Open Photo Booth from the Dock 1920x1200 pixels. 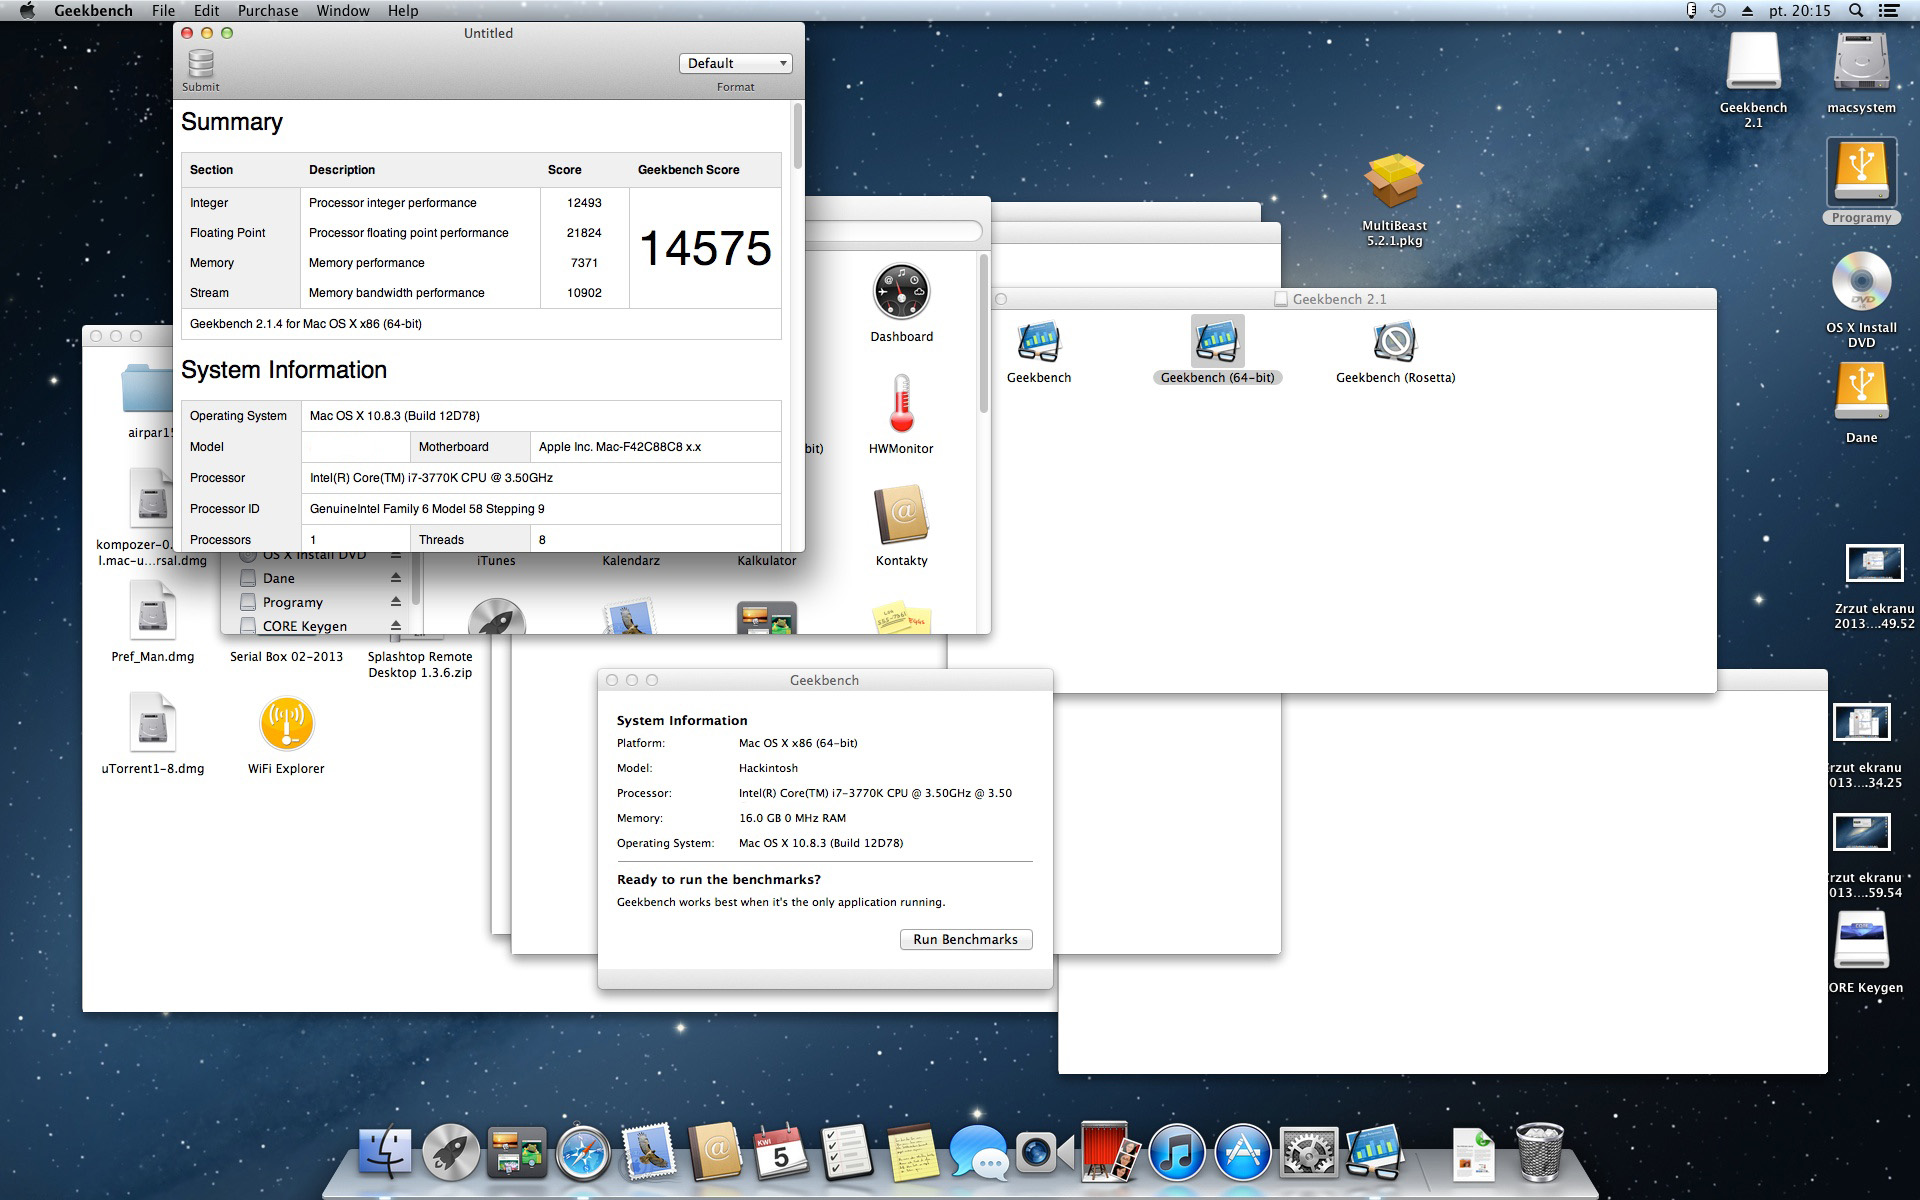point(1110,1153)
